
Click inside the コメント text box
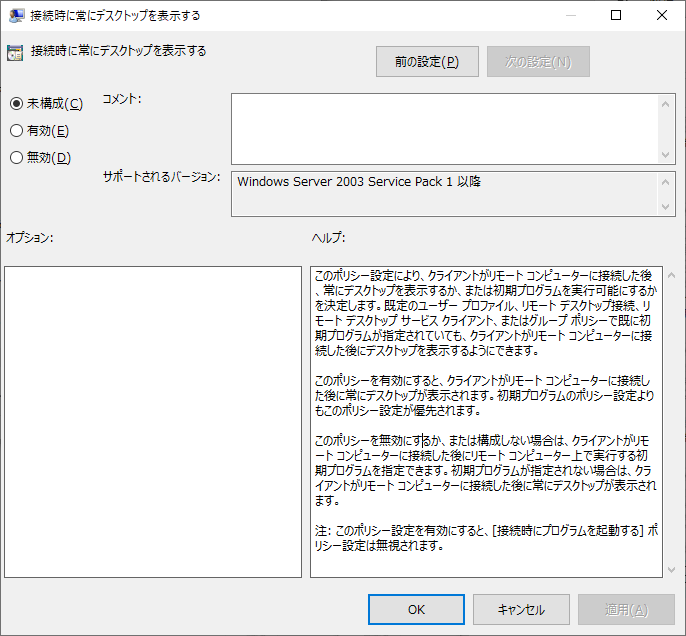444,129
